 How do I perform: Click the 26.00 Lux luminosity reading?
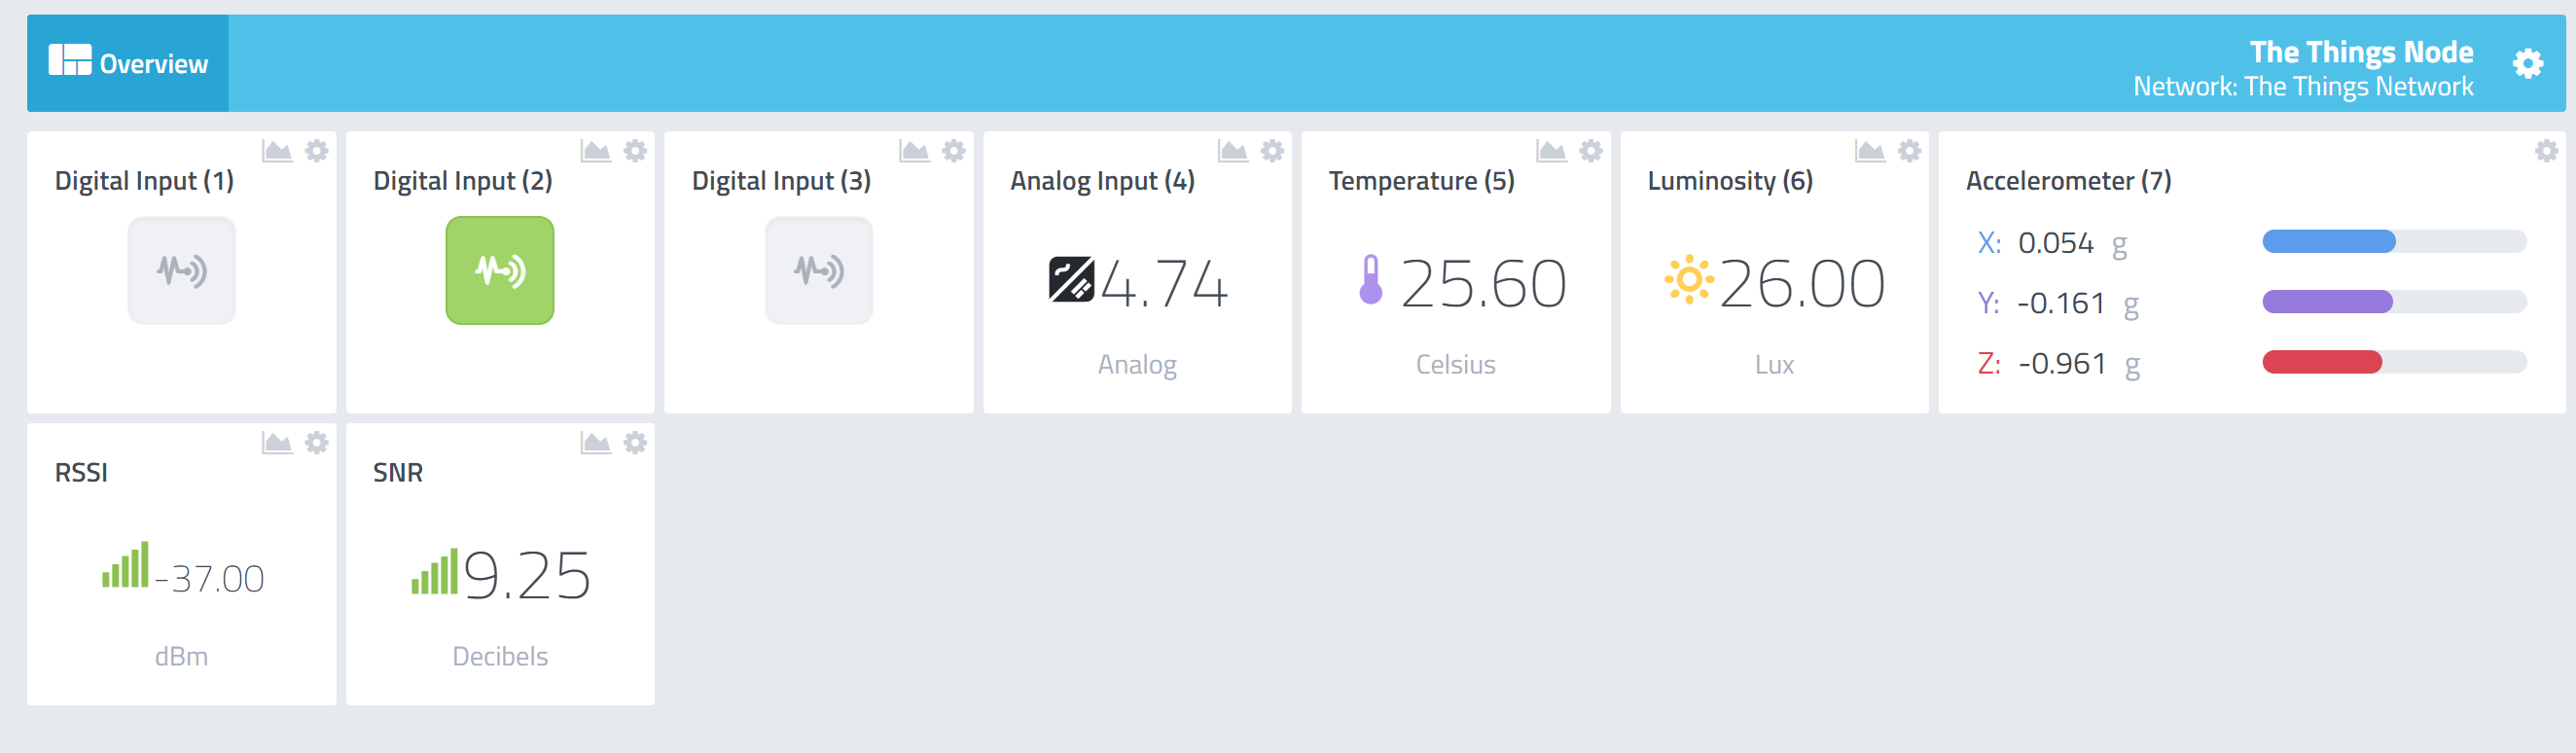tap(1802, 284)
